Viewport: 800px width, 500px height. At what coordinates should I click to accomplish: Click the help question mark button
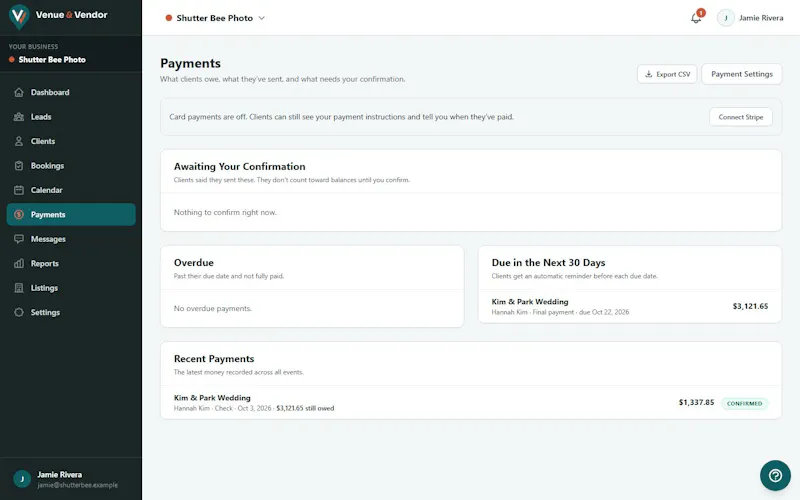click(x=775, y=476)
